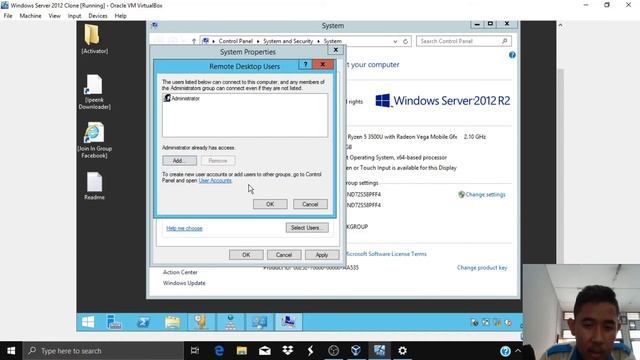Open Task View on host taskbar
This screenshot has width=640, height=360.
[195, 351]
